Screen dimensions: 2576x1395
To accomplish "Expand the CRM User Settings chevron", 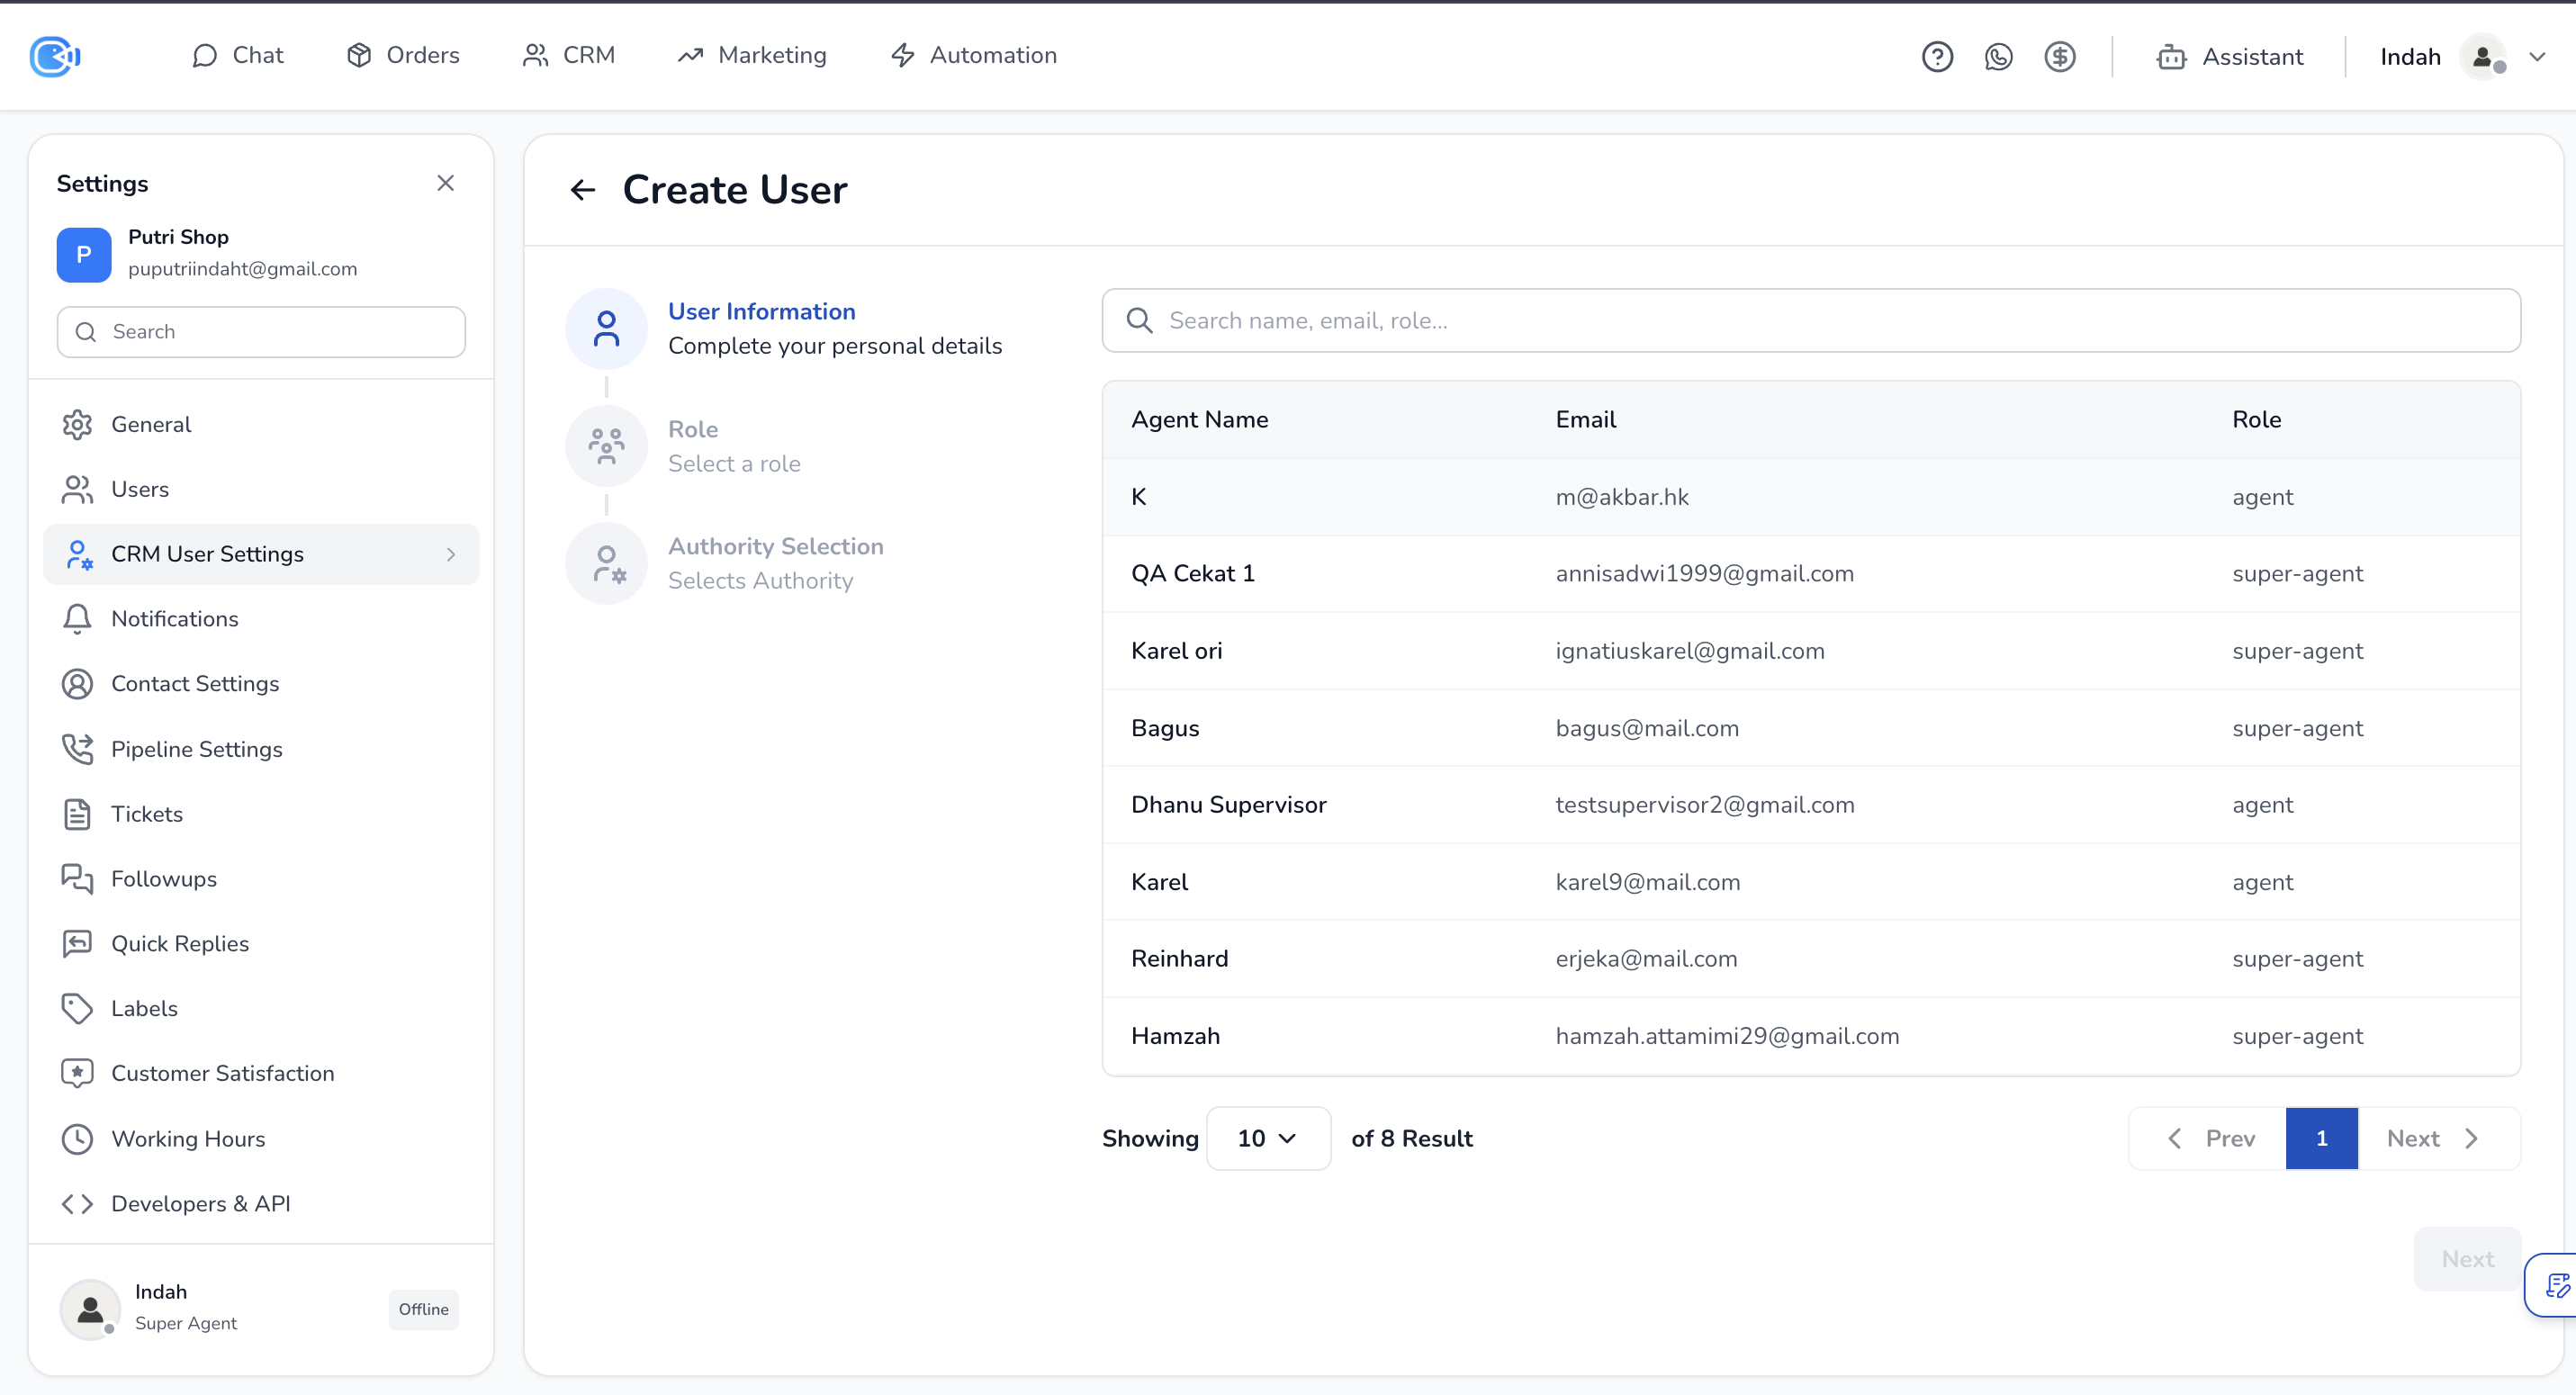I will coord(451,554).
